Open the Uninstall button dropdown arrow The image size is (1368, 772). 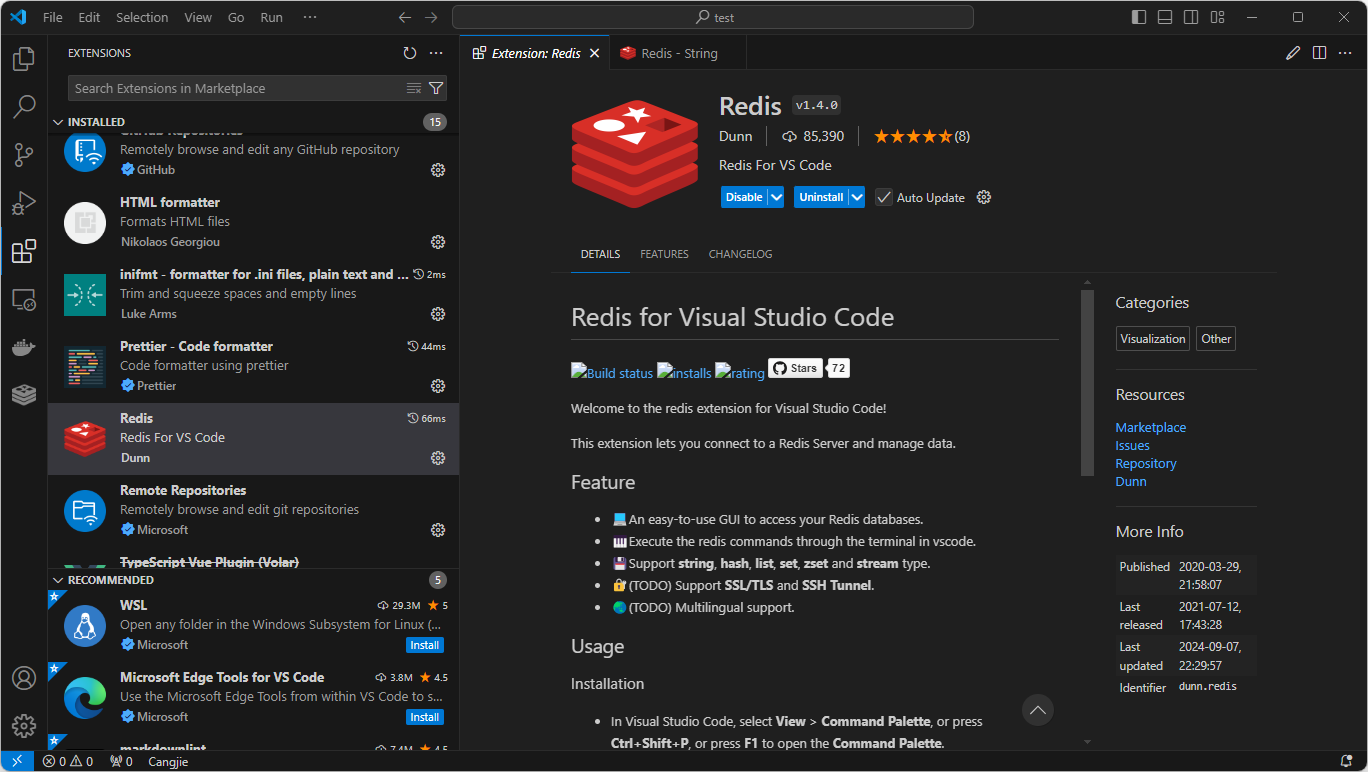click(857, 197)
